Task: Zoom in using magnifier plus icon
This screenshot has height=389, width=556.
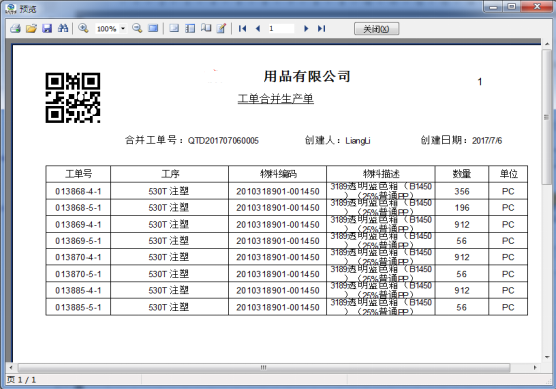Action: tap(83, 28)
